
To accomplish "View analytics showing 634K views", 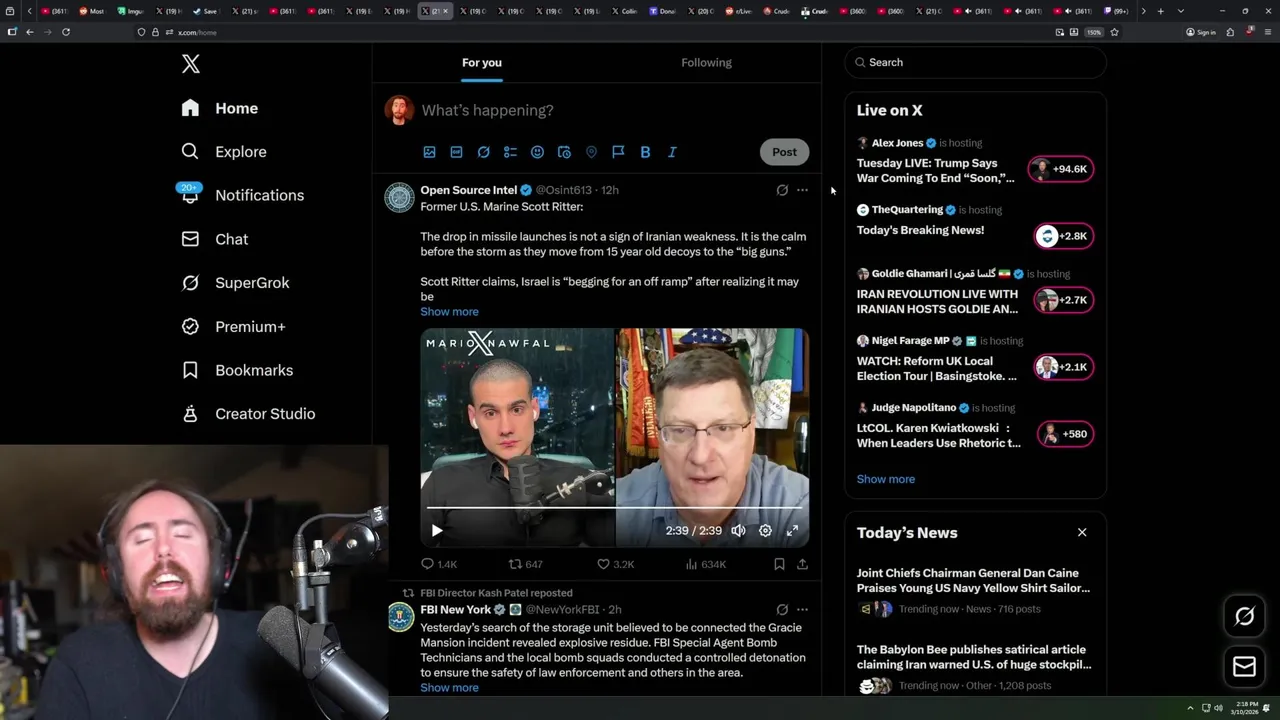I will click(x=705, y=564).
